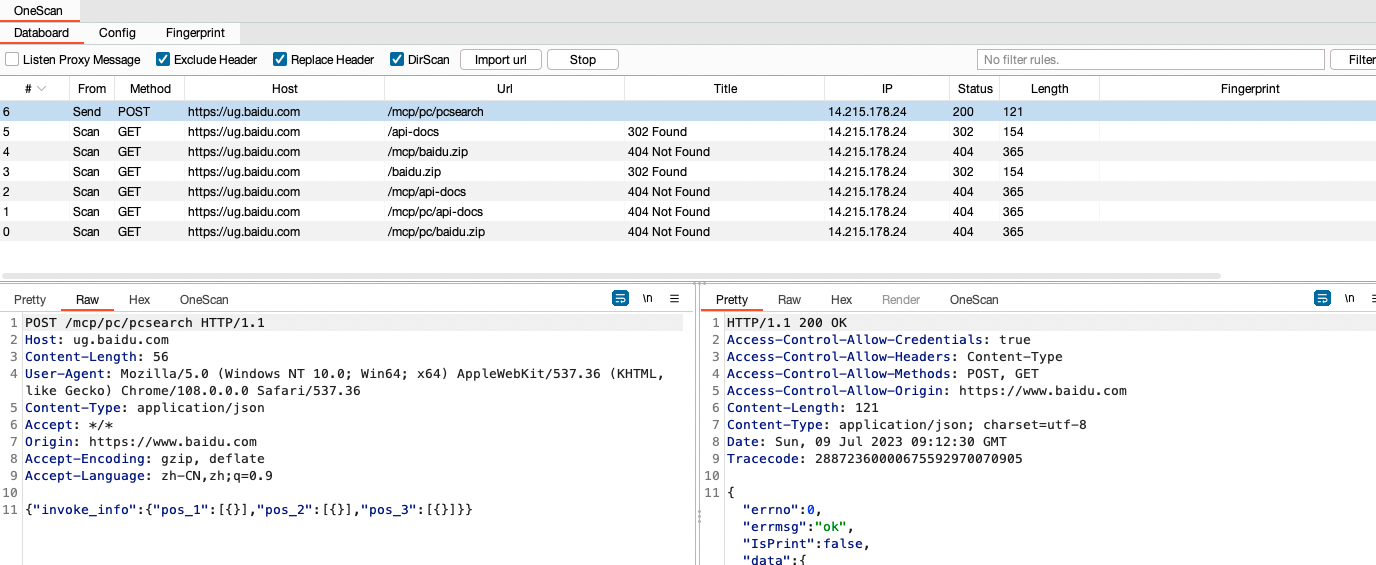This screenshot has height=565, width=1376.
Task: Sort table by the Host column header
Action: tap(285, 88)
